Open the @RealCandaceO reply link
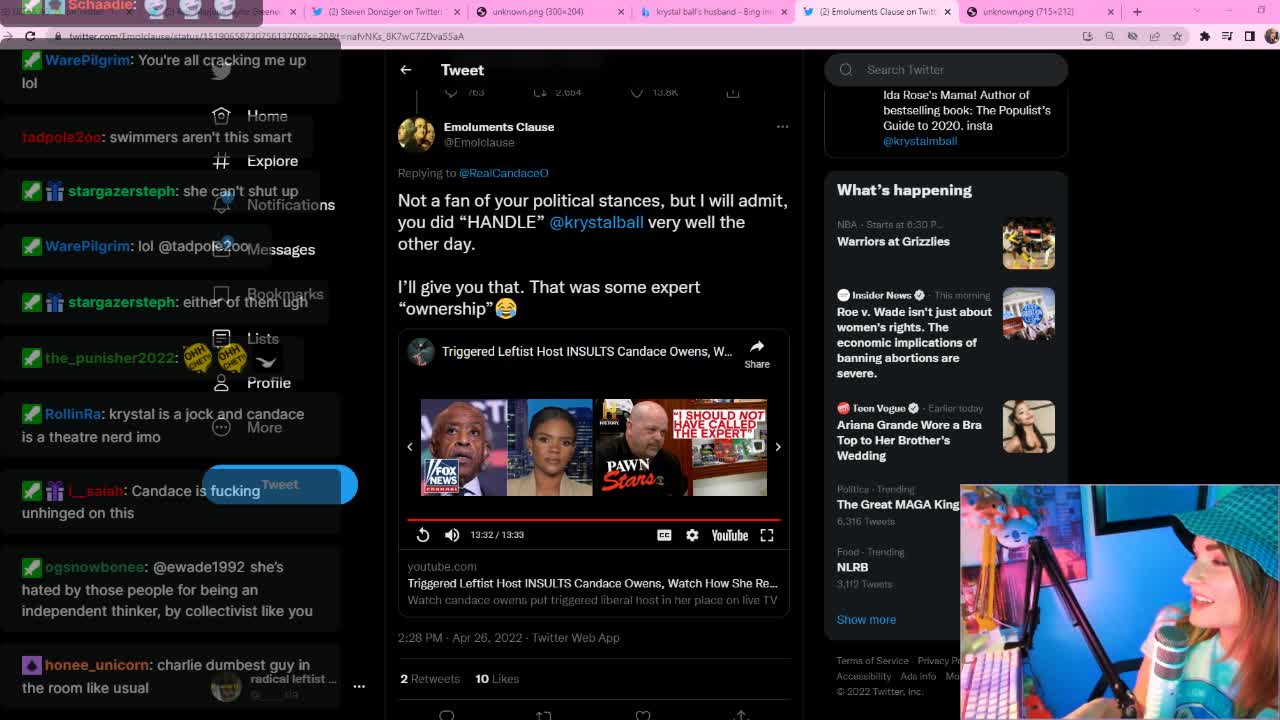Image resolution: width=1280 pixels, height=720 pixels. (504, 173)
